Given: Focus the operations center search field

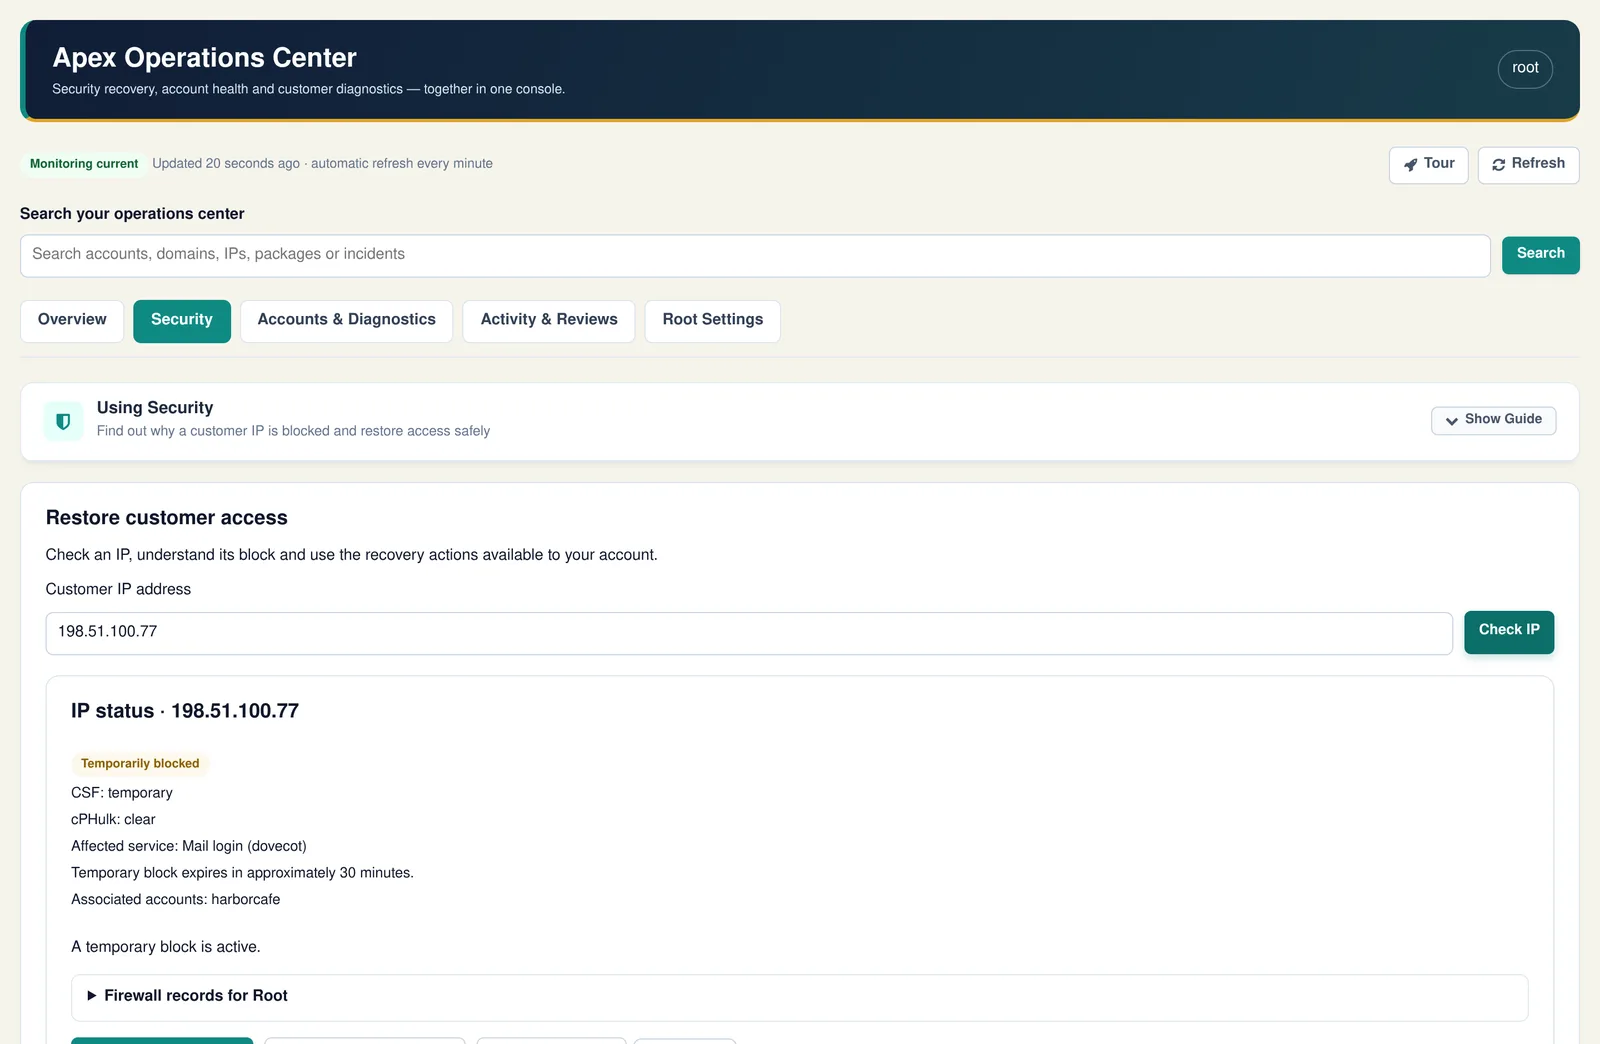Looking at the screenshot, I should [x=755, y=256].
